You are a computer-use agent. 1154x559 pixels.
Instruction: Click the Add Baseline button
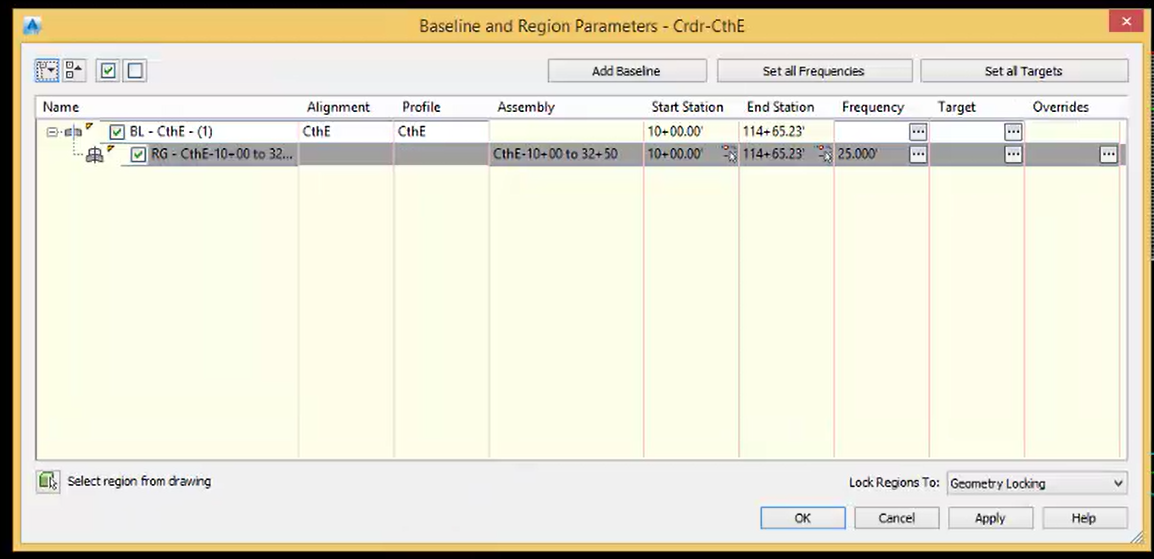pos(626,71)
